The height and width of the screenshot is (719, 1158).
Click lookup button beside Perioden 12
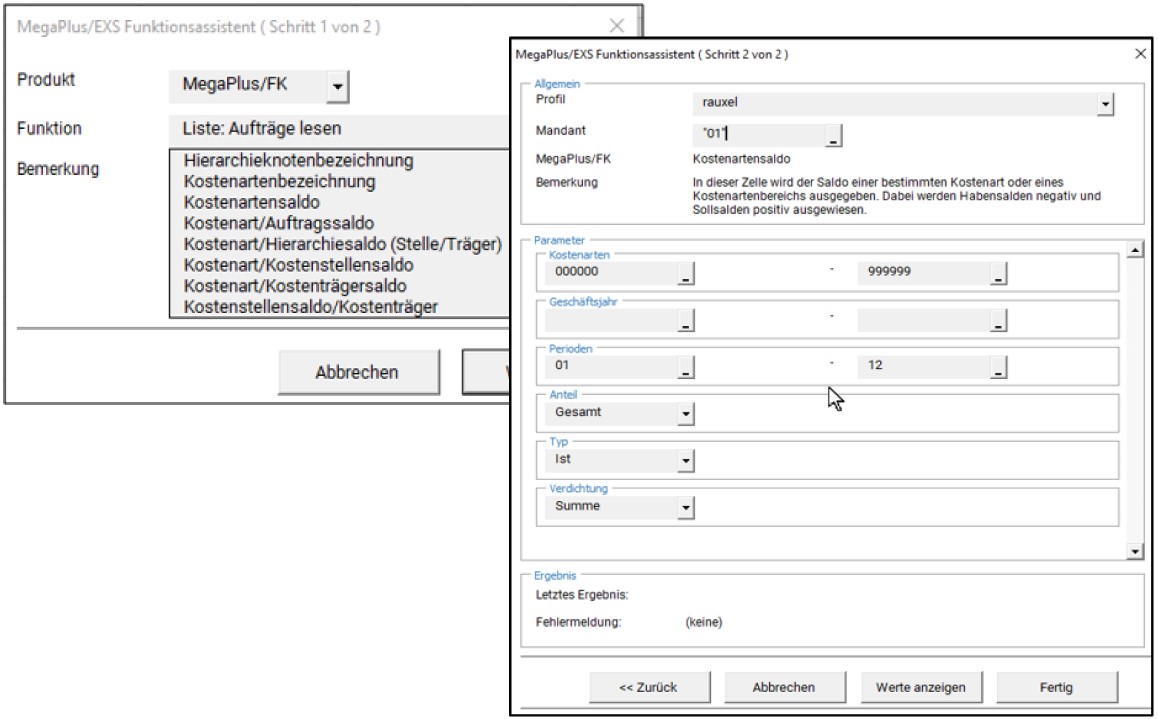point(997,367)
